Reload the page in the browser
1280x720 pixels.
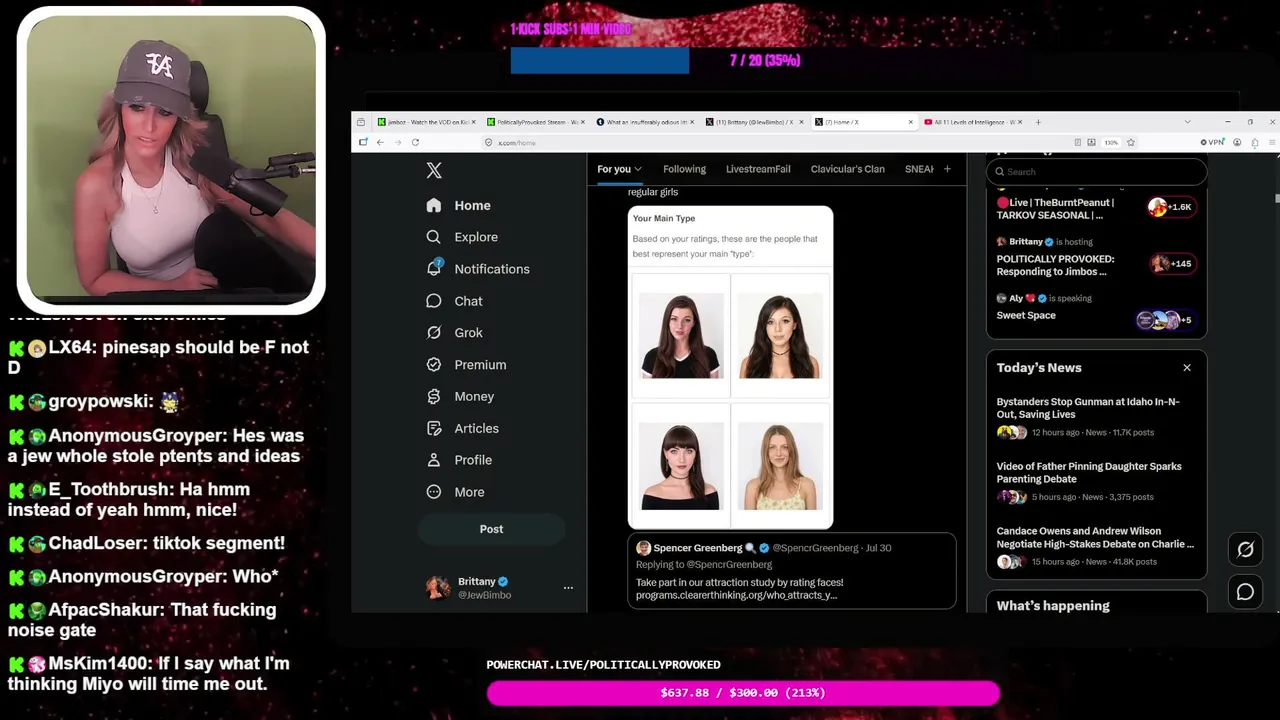click(415, 142)
